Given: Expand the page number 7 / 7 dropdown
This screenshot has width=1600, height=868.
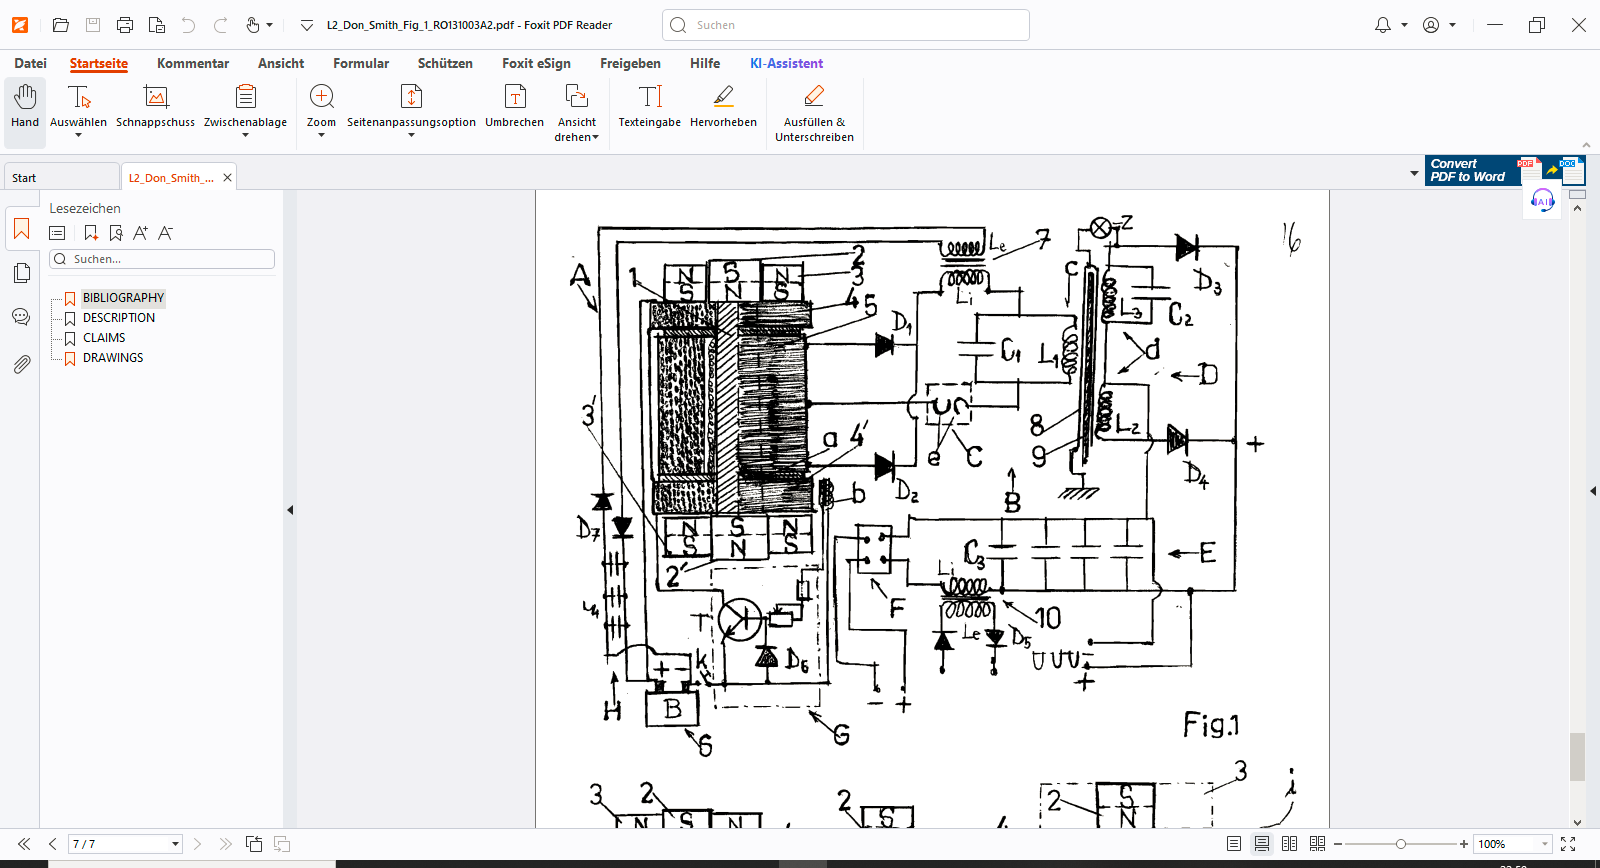Looking at the screenshot, I should click(x=175, y=844).
